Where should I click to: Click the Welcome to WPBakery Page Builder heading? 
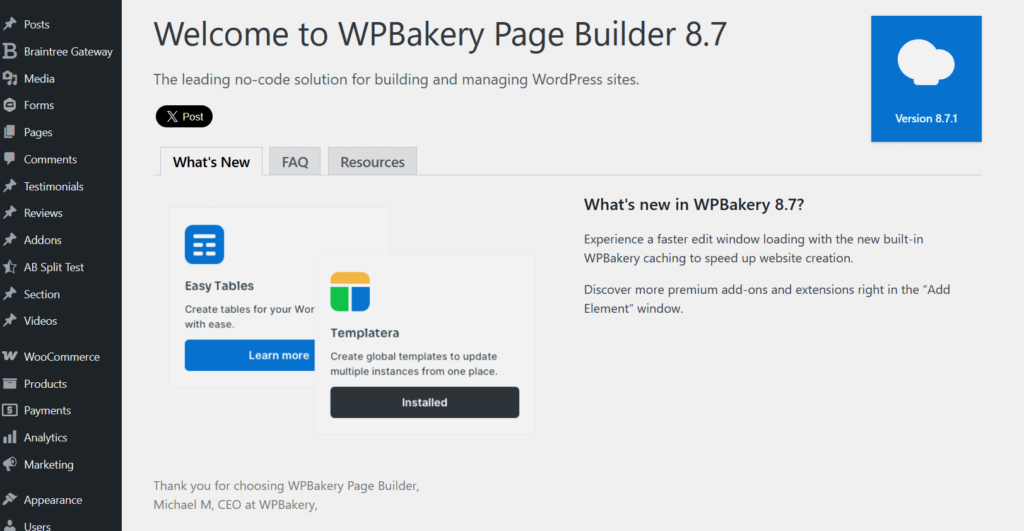440,33
